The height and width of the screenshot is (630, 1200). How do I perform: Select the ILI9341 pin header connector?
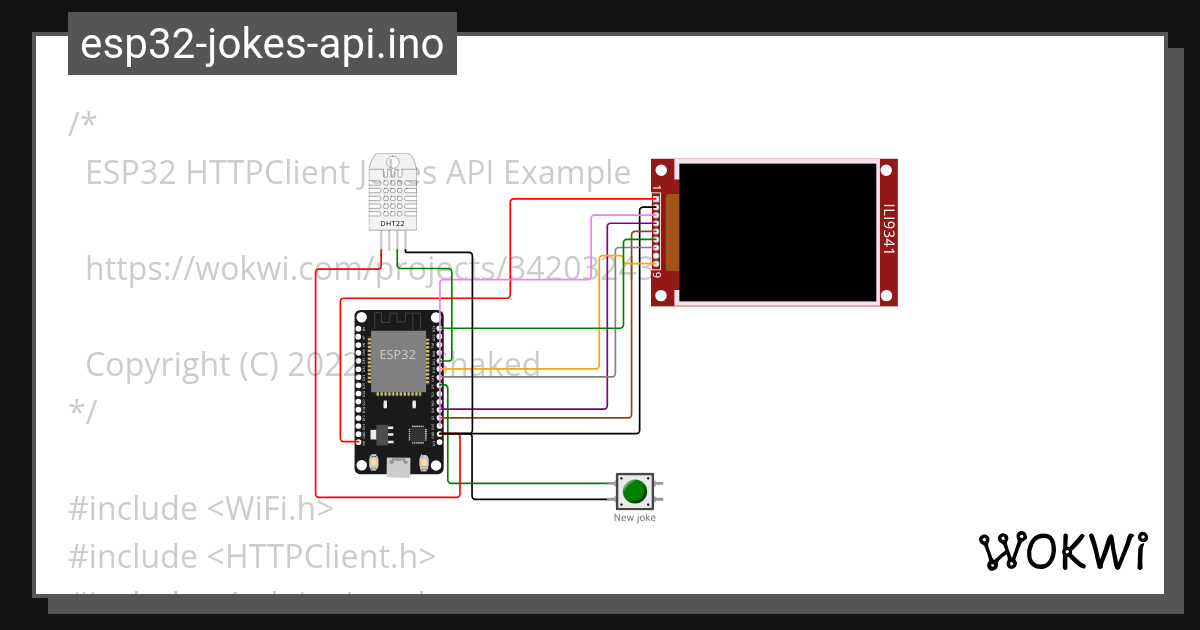coord(657,233)
